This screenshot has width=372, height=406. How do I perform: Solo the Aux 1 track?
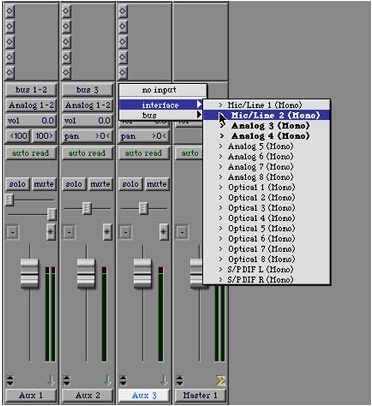click(x=17, y=184)
